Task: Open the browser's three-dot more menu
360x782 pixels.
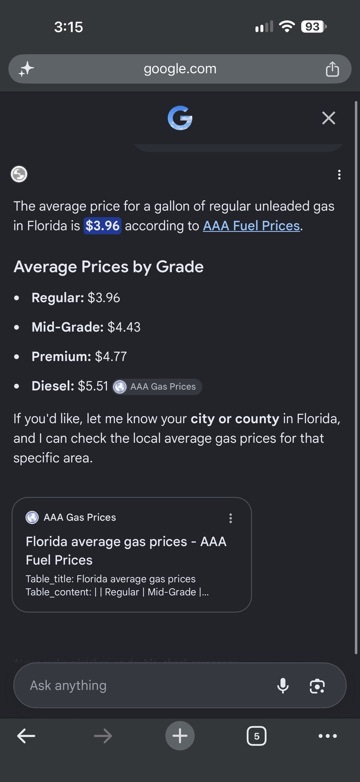Action: pyautogui.click(x=328, y=736)
